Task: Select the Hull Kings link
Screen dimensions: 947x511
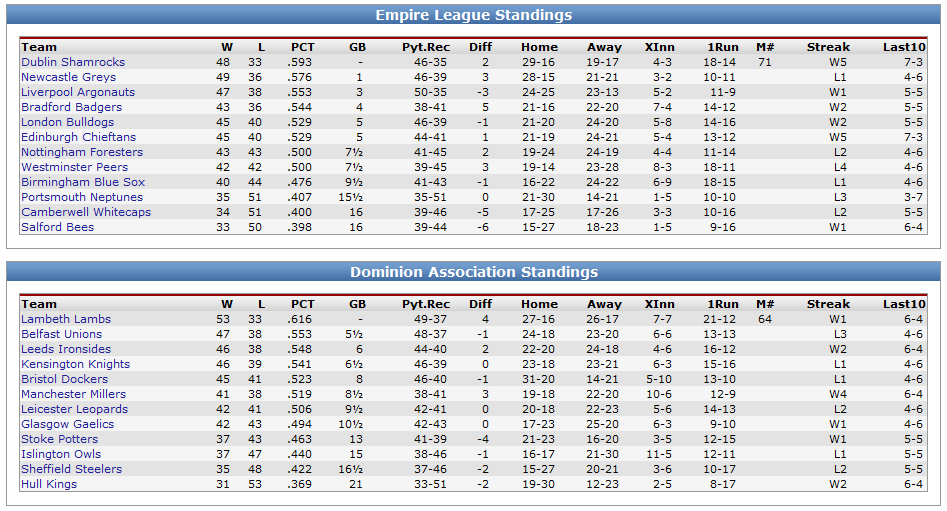Action: pos(49,484)
